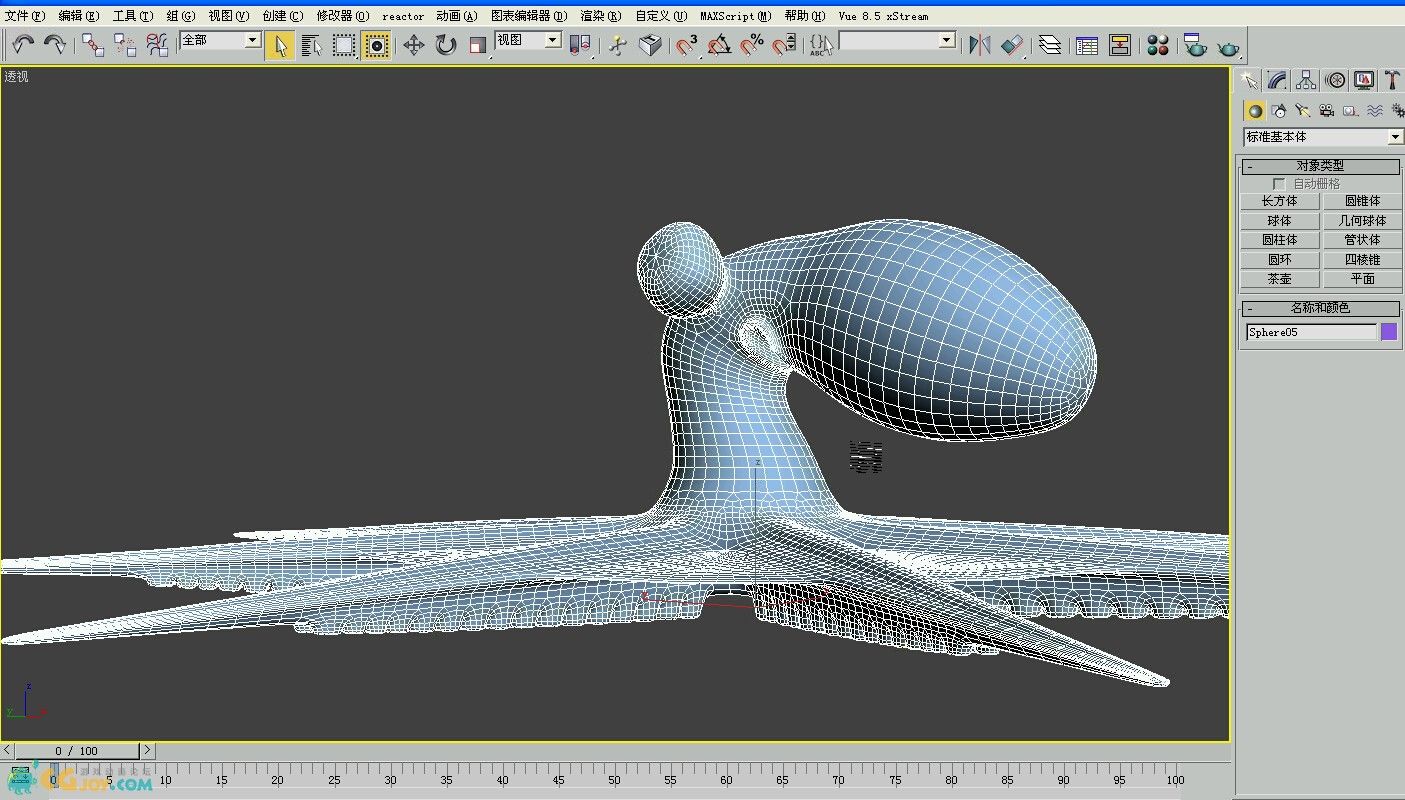Select the Move tool
Image resolution: width=1405 pixels, height=800 pixels.
click(x=413, y=45)
